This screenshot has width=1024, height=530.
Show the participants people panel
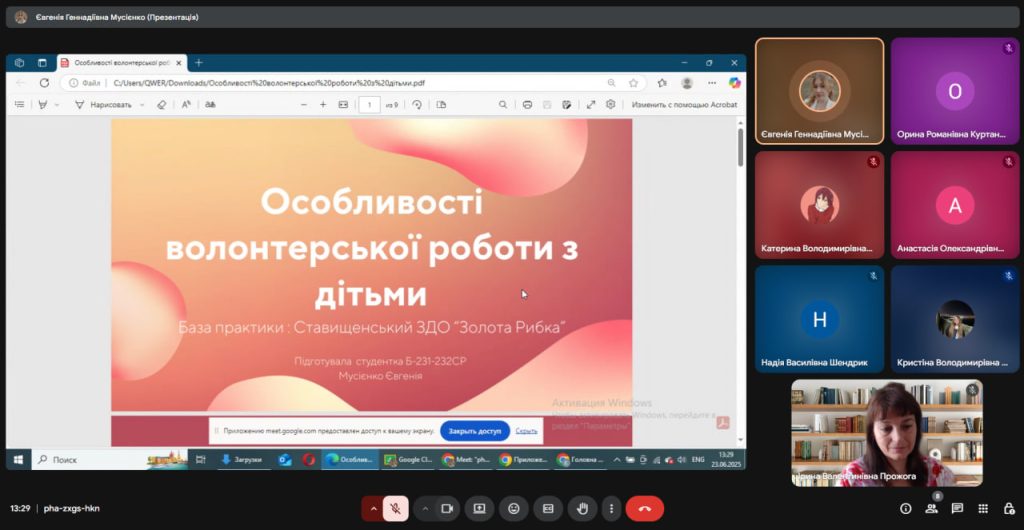932,508
